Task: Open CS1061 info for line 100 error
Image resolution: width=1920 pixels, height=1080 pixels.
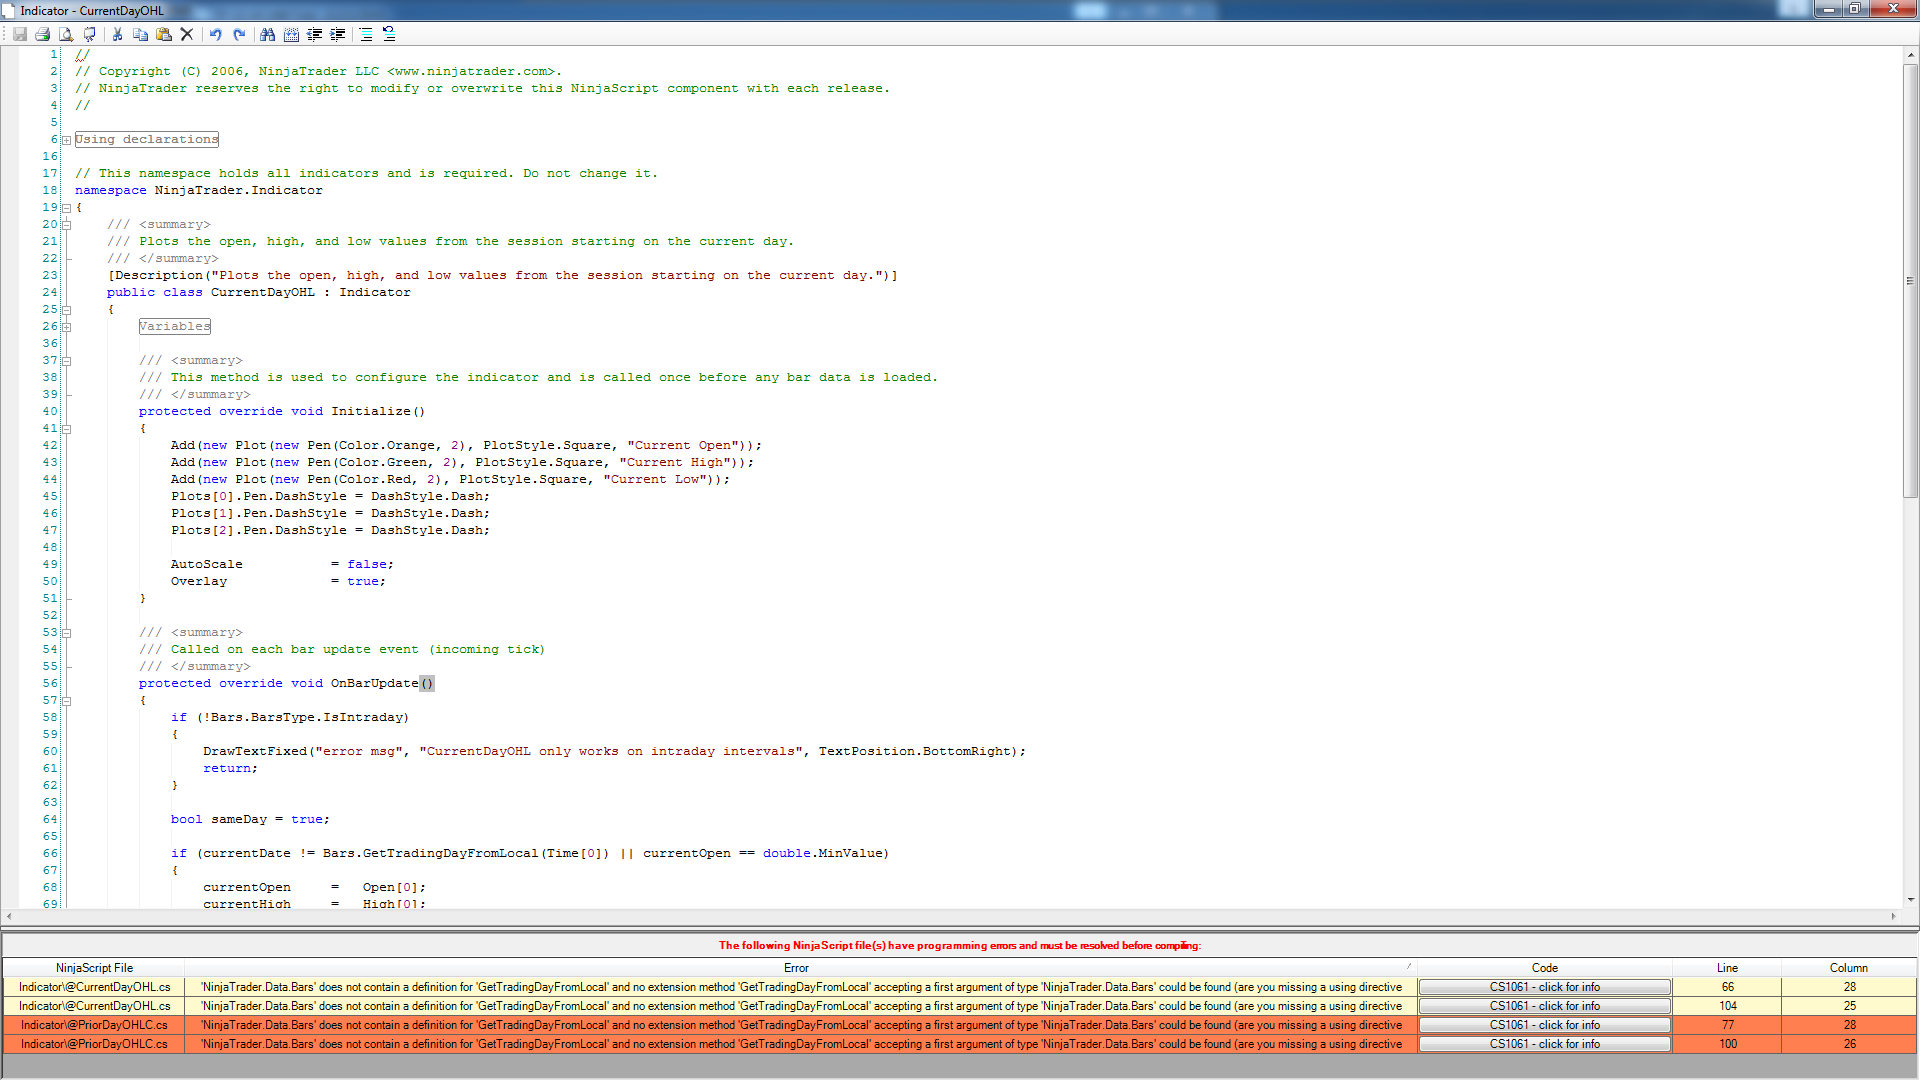Action: [1544, 1044]
